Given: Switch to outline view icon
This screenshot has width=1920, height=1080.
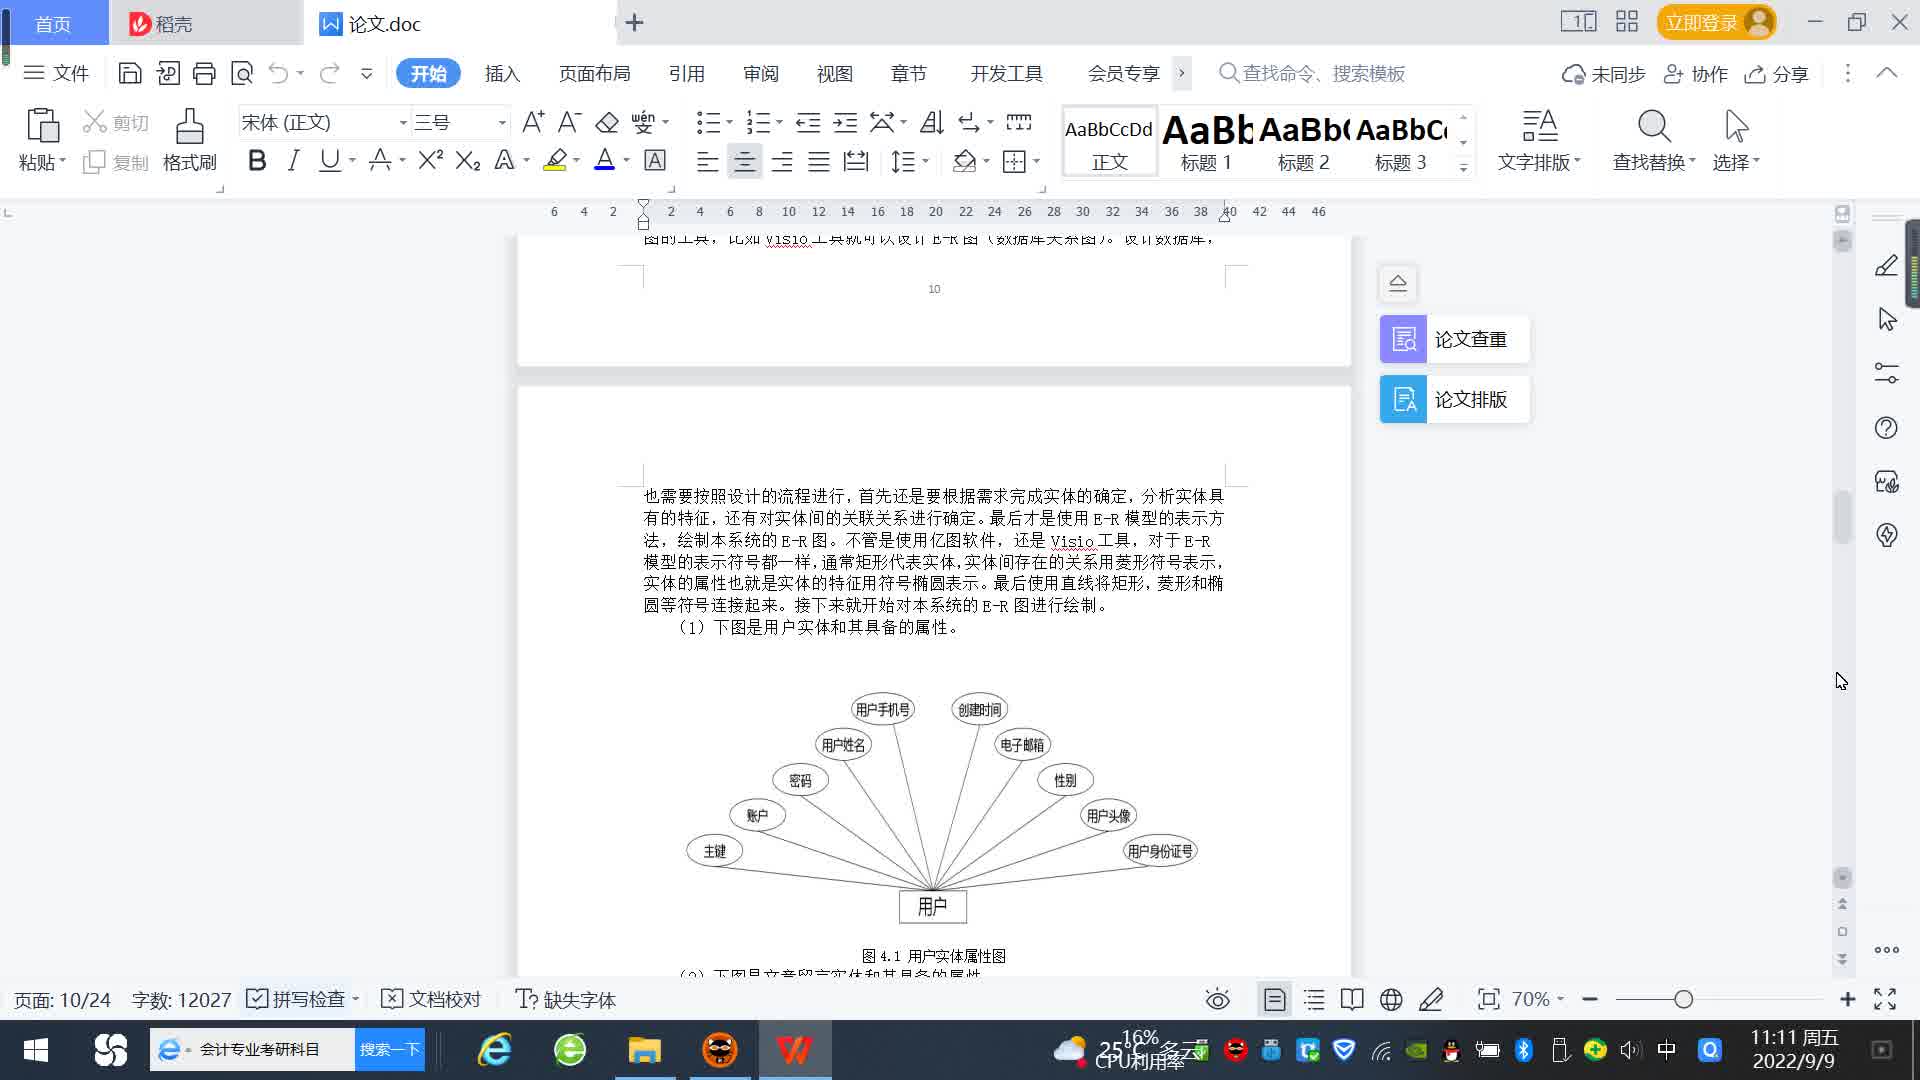Looking at the screenshot, I should pos(1314,999).
